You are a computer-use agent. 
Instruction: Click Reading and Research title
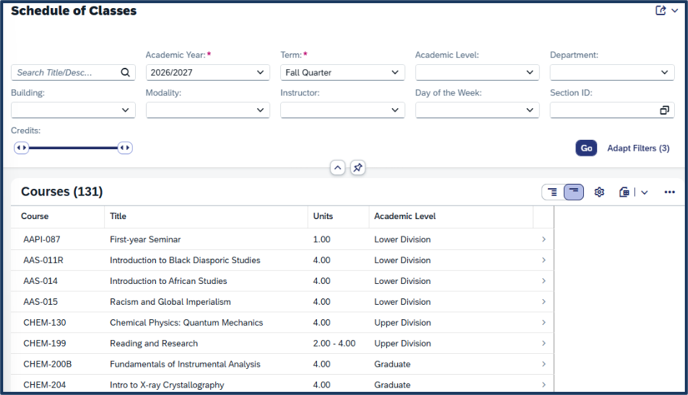coord(154,343)
